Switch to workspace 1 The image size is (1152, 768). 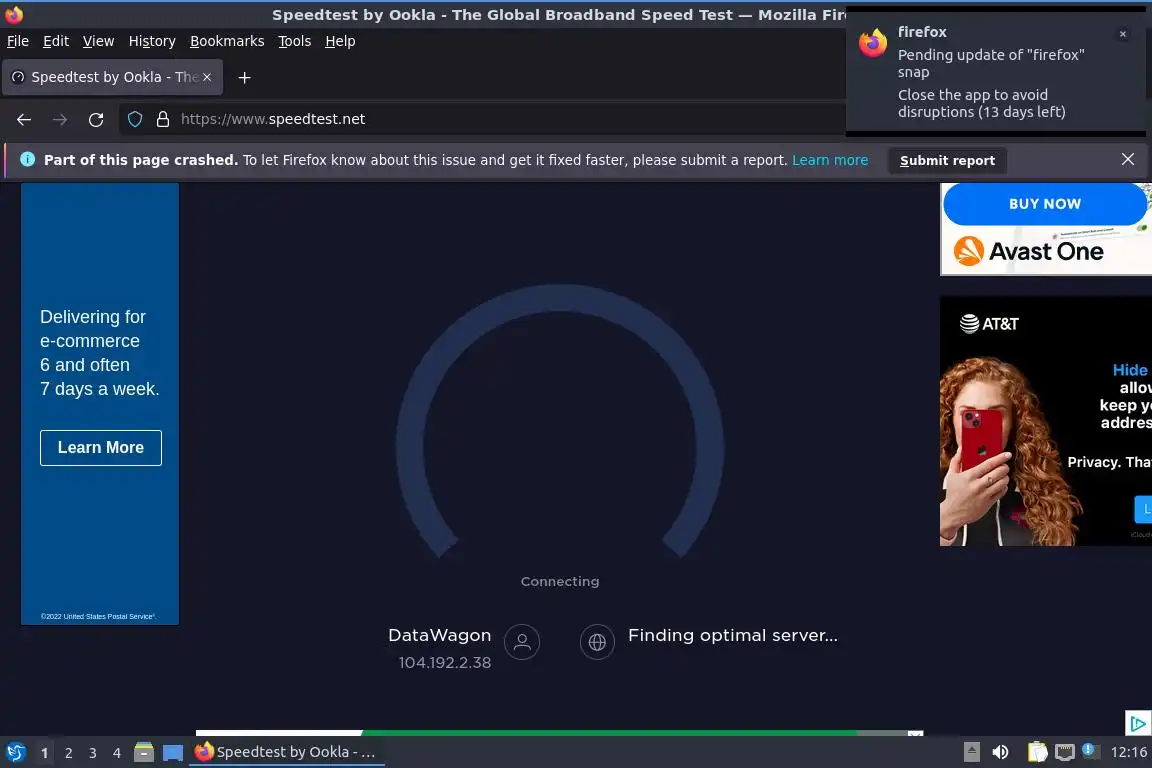click(x=45, y=753)
